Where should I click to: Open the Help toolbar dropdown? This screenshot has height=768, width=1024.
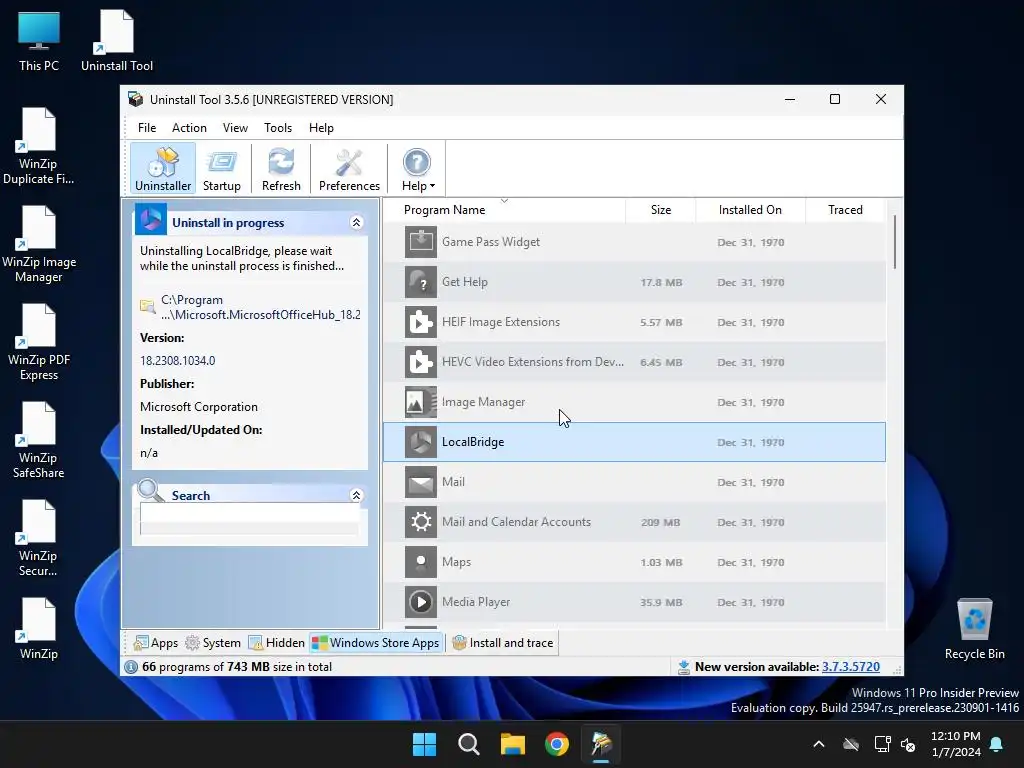point(417,169)
